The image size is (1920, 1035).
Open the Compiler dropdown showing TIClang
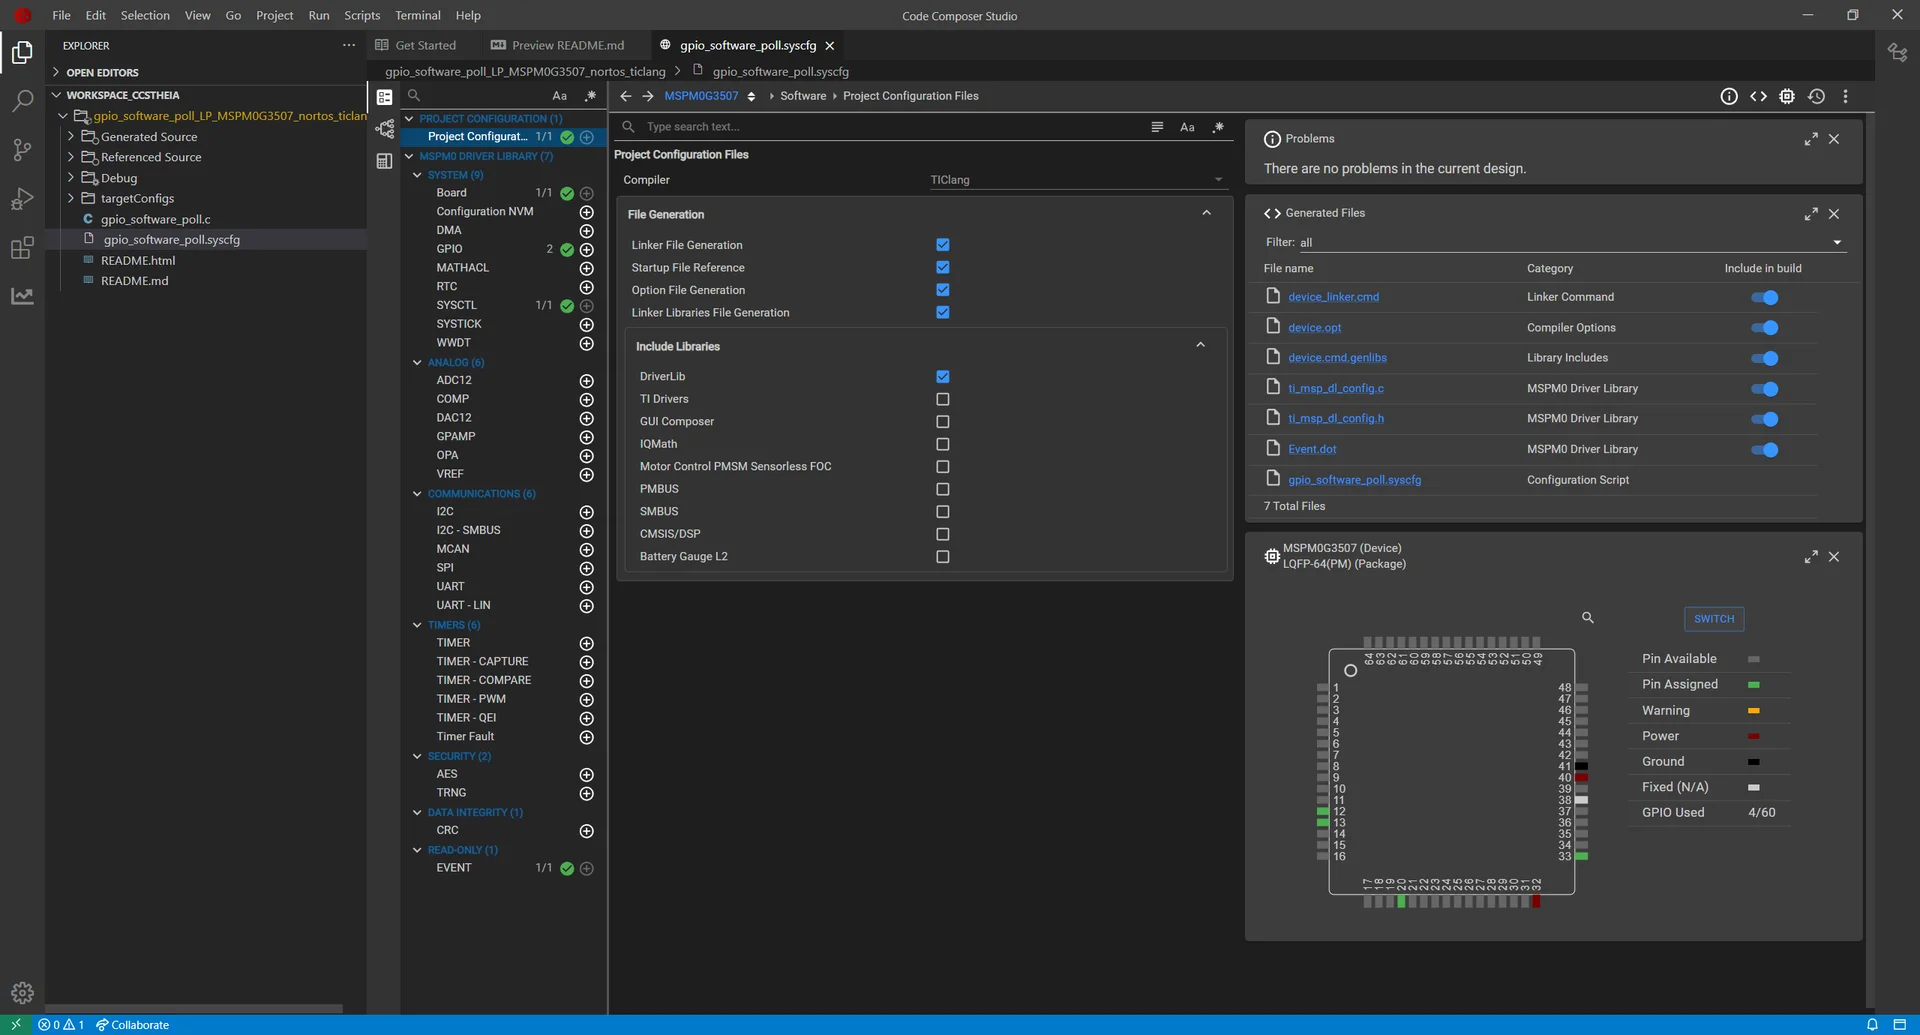[x=1076, y=180]
